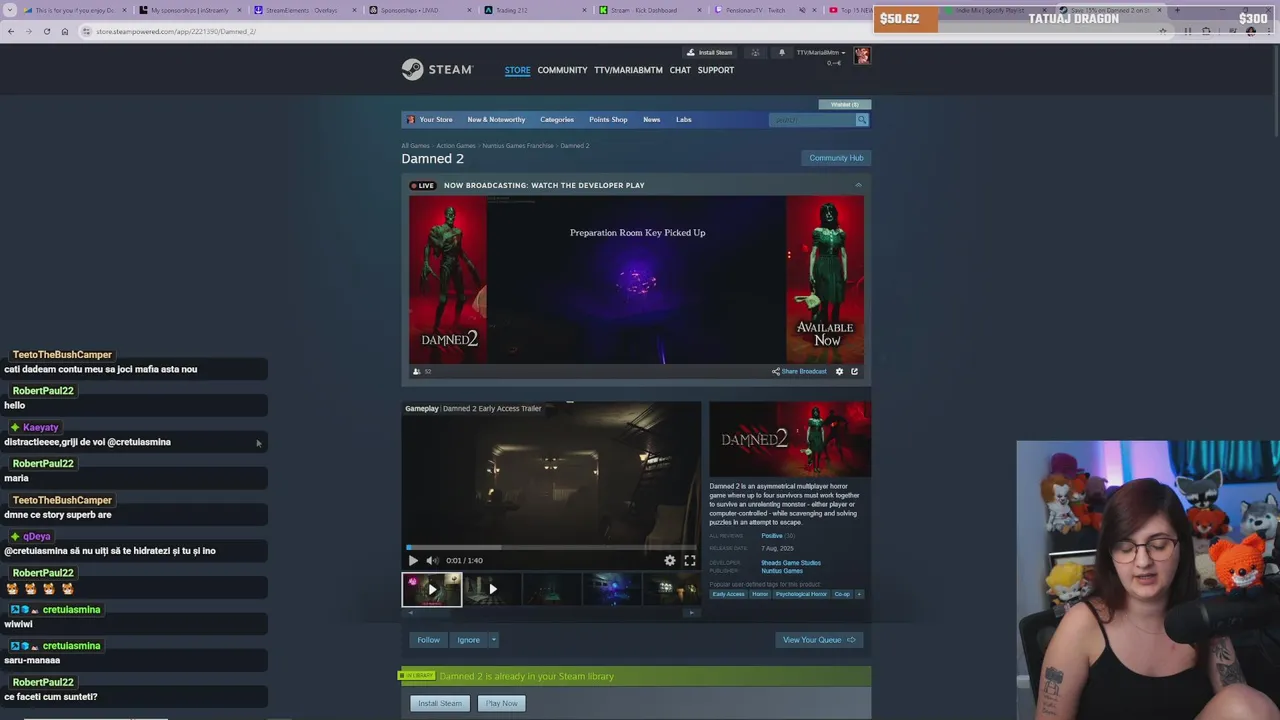1280x720 pixels.
Task: Open CHAT from the Steam header
Action: pyautogui.click(x=680, y=70)
